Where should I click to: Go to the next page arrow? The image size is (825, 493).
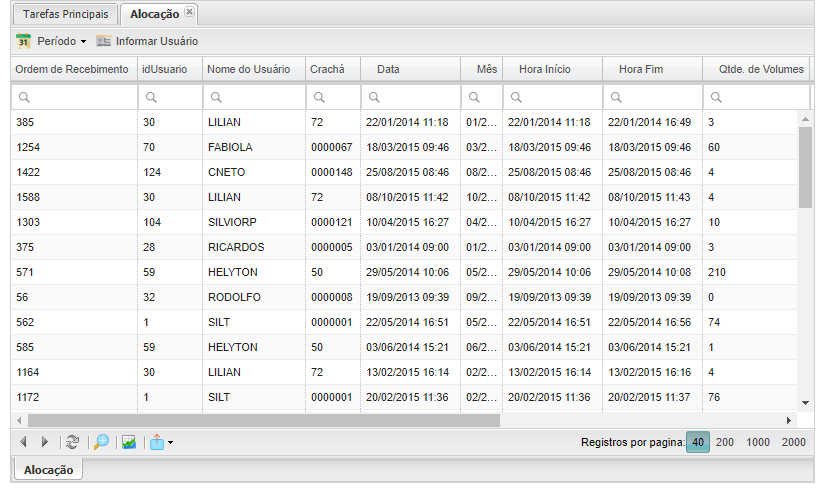pyautogui.click(x=45, y=442)
